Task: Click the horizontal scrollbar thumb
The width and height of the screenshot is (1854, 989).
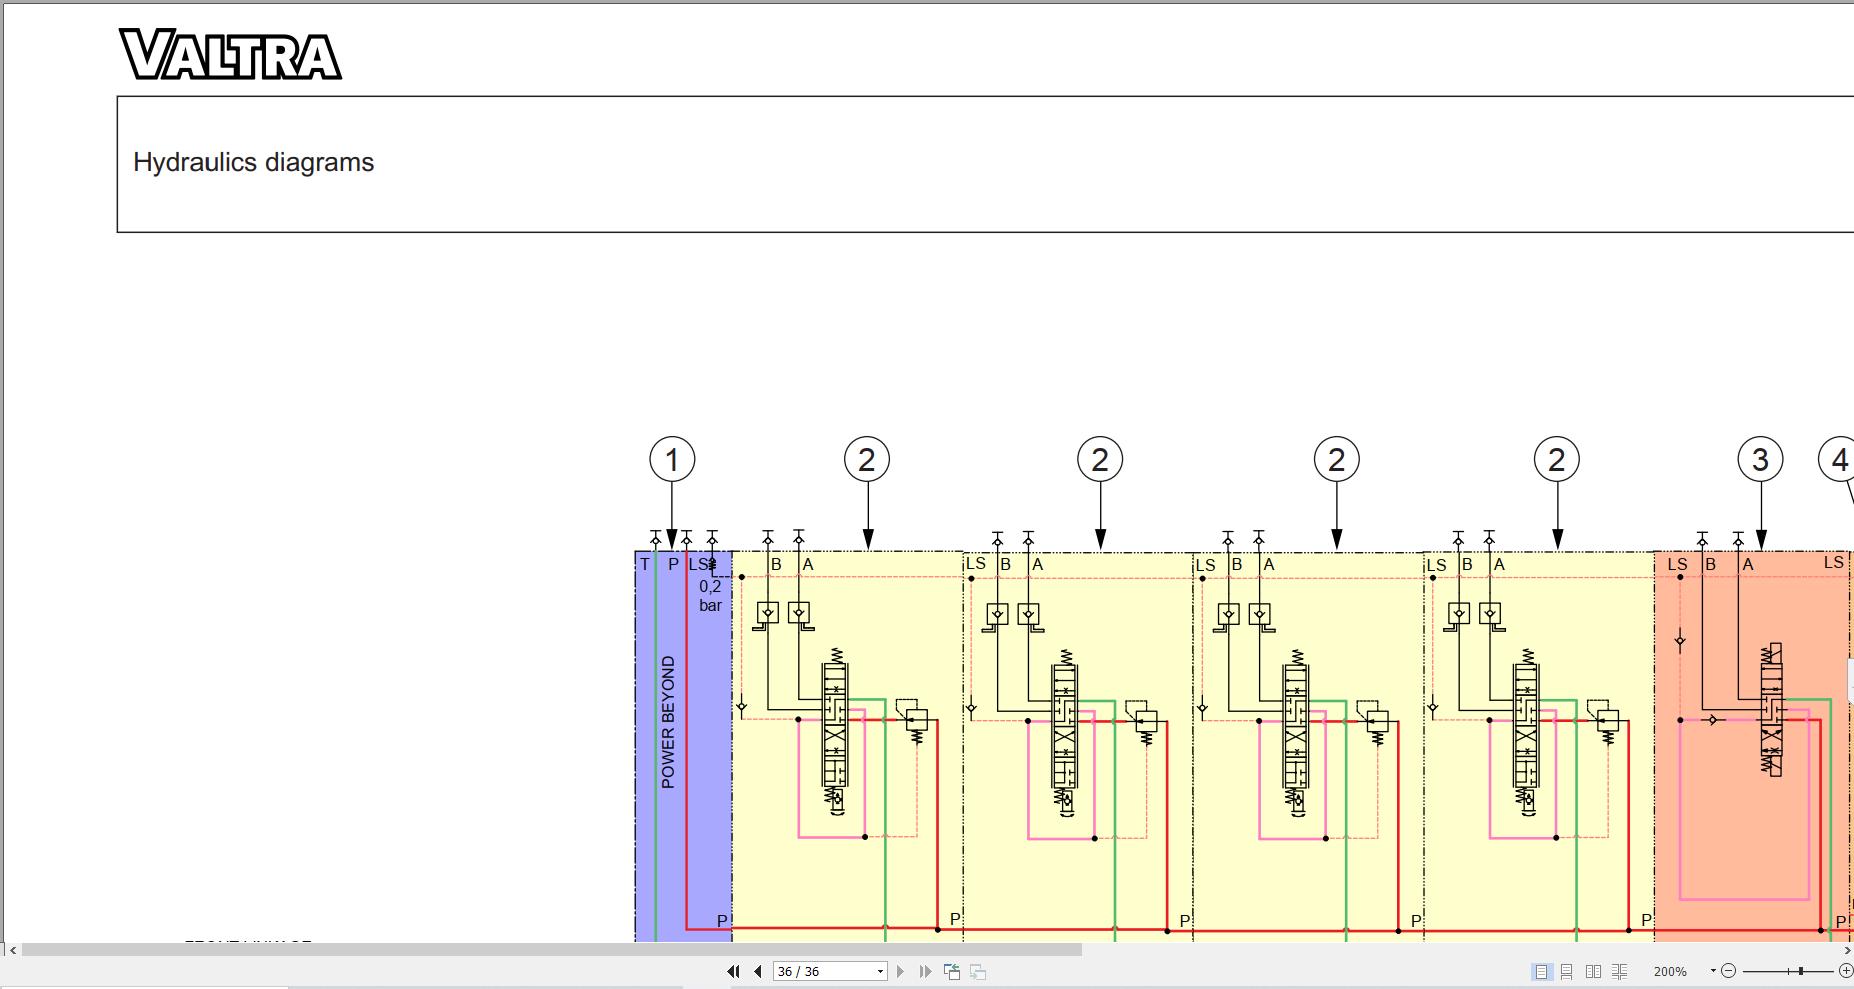Action: (x=551, y=950)
